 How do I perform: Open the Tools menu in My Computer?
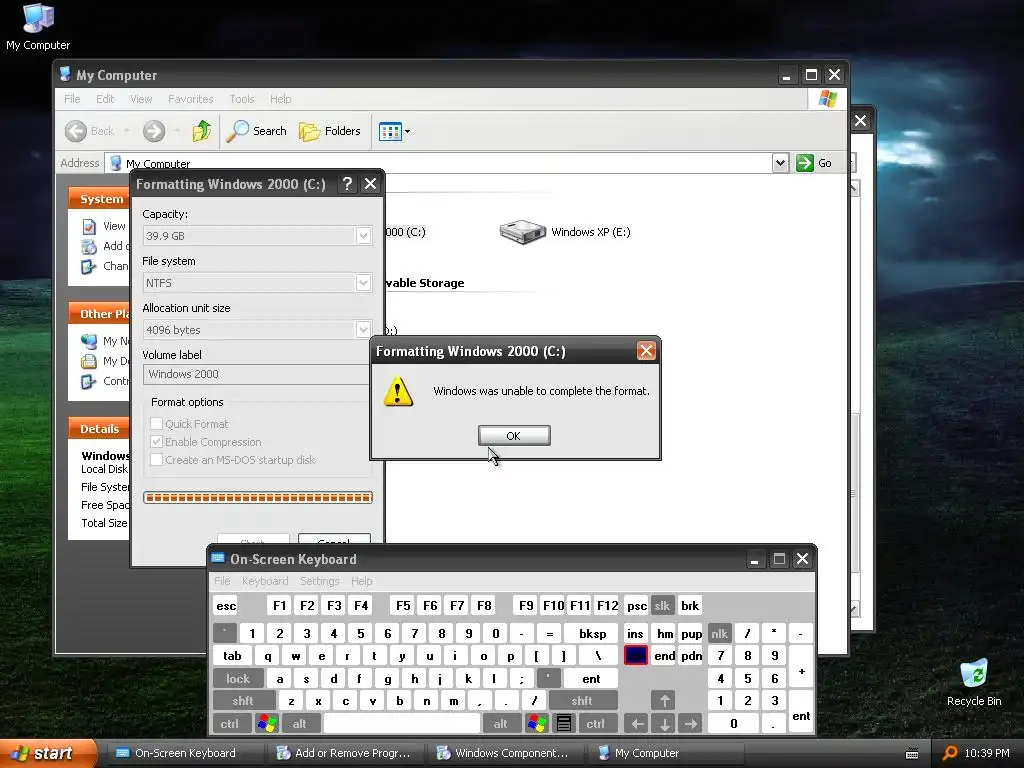pyautogui.click(x=242, y=99)
